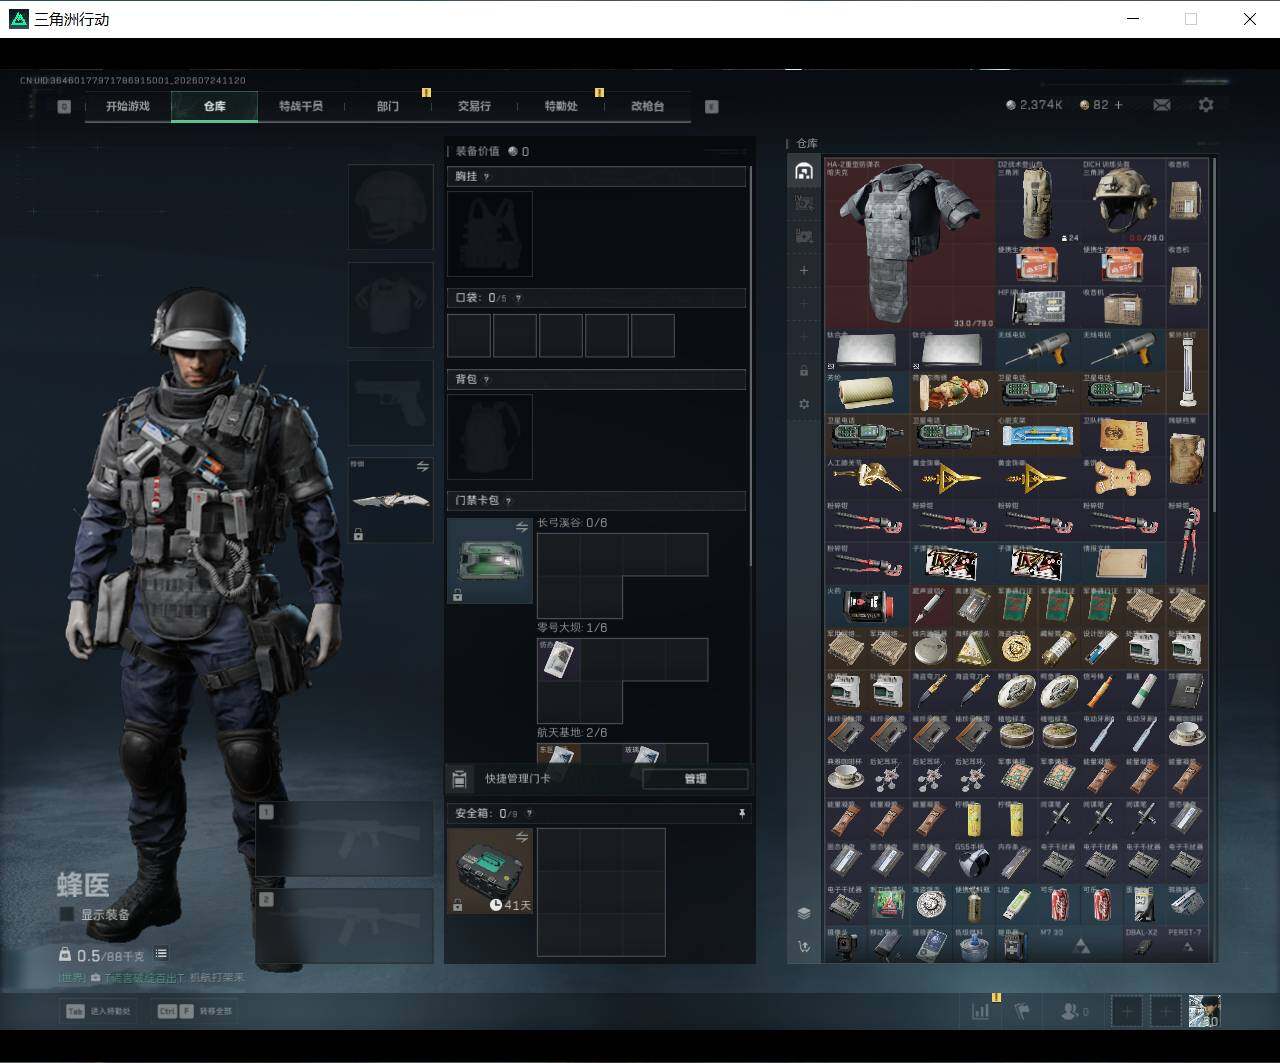Show help for 背包 backpack section
Viewport: 1280px width, 1063px height.
(x=487, y=380)
